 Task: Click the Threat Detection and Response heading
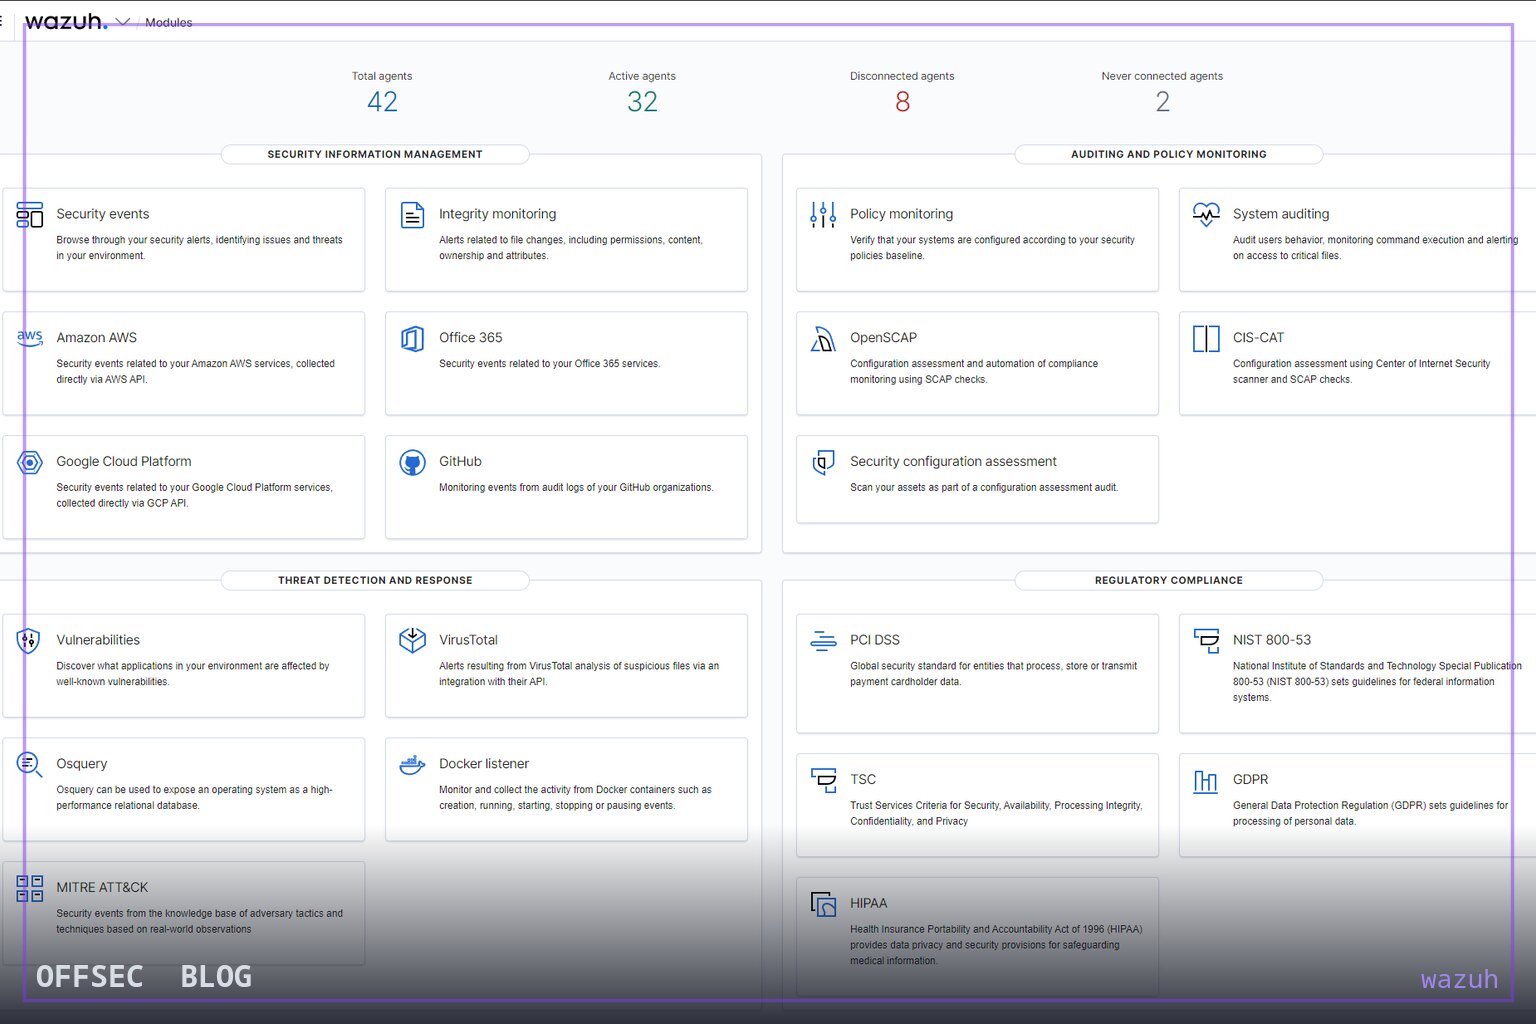tap(375, 580)
